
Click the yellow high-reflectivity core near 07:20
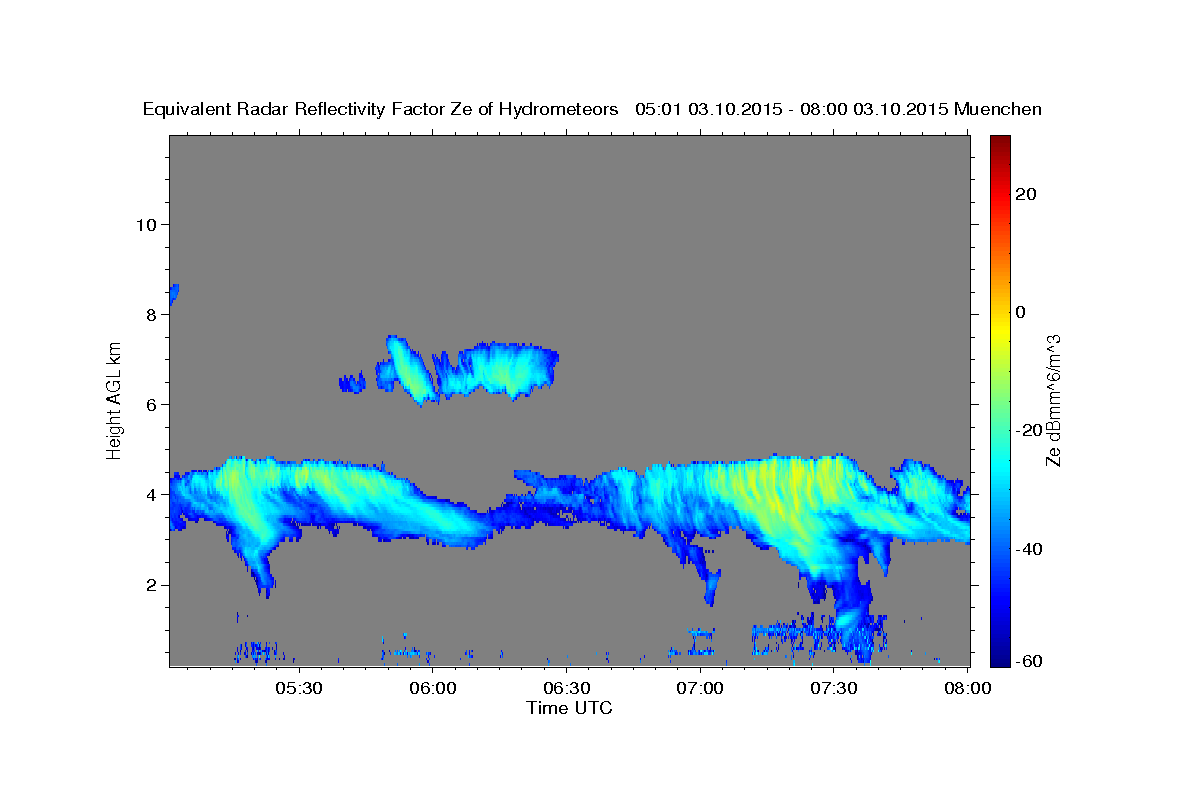click(x=790, y=490)
